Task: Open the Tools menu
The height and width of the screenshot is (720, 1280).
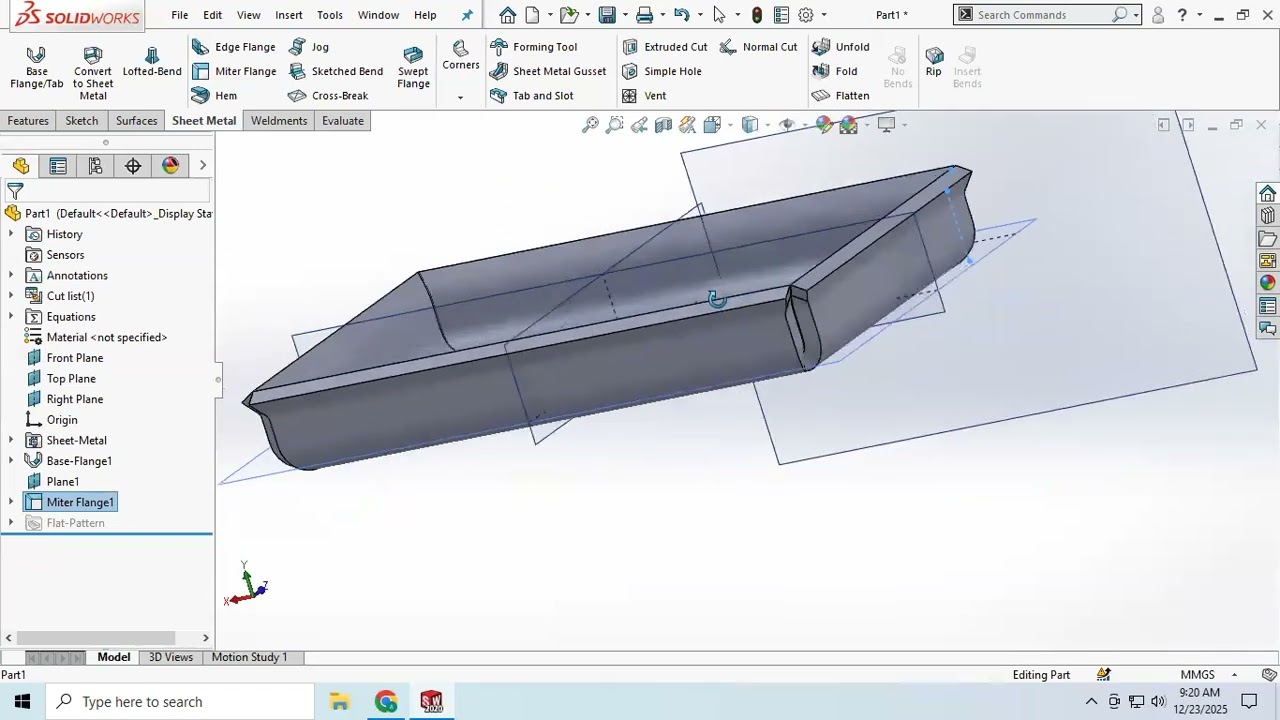Action: pos(330,15)
